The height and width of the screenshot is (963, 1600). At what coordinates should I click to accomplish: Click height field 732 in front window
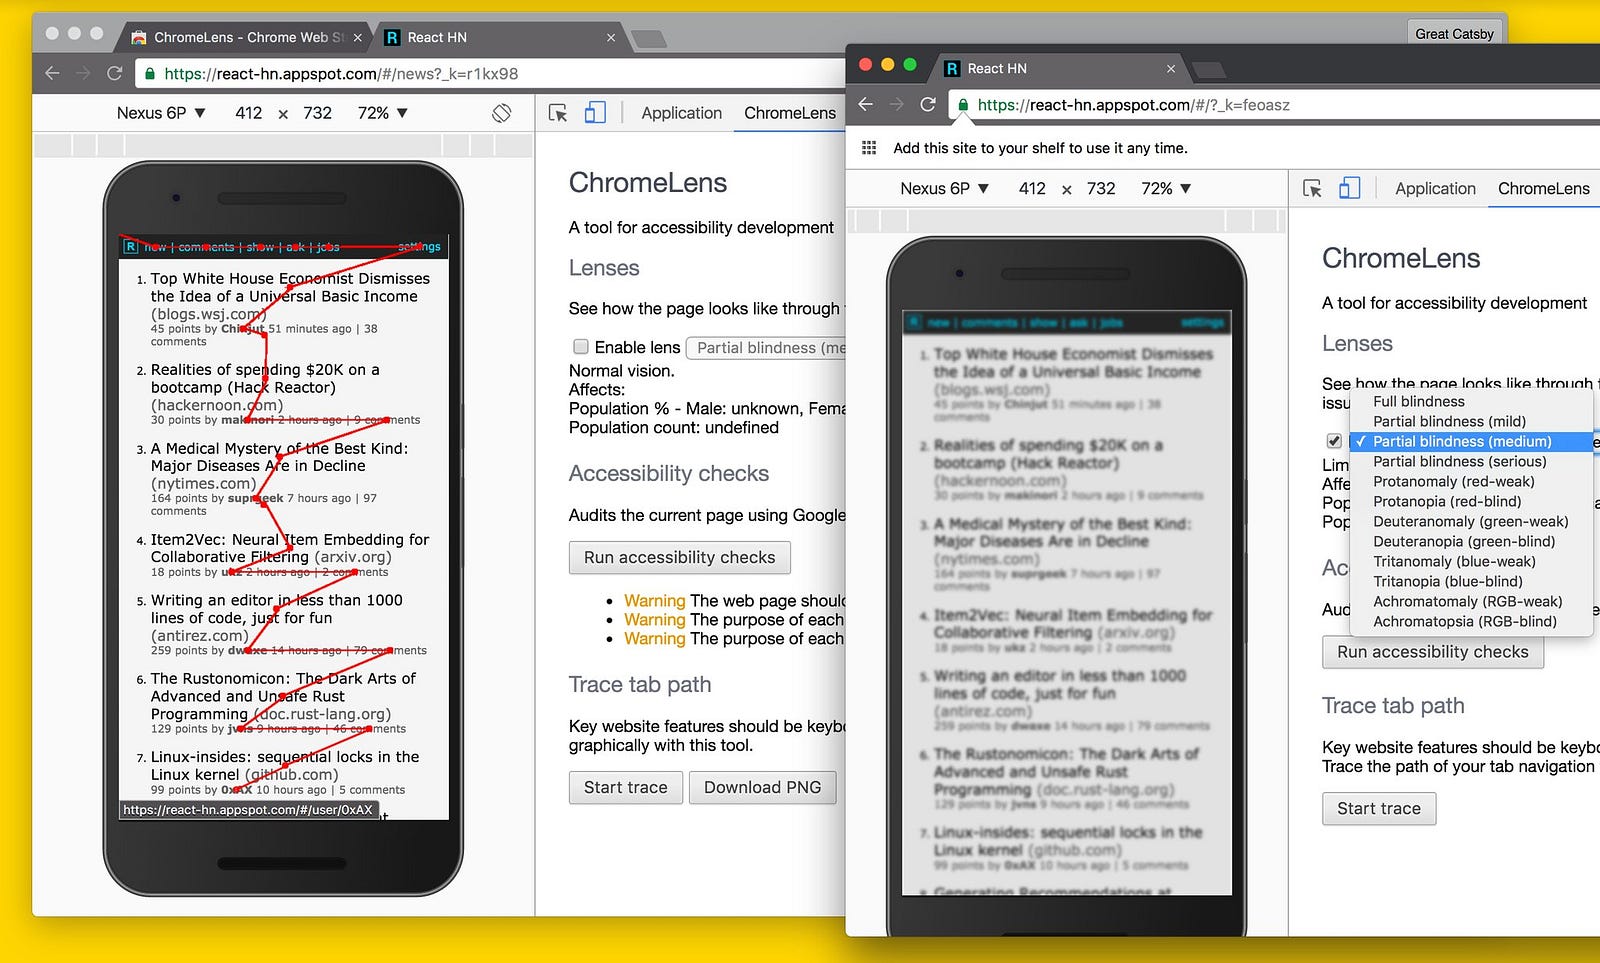click(x=1101, y=188)
